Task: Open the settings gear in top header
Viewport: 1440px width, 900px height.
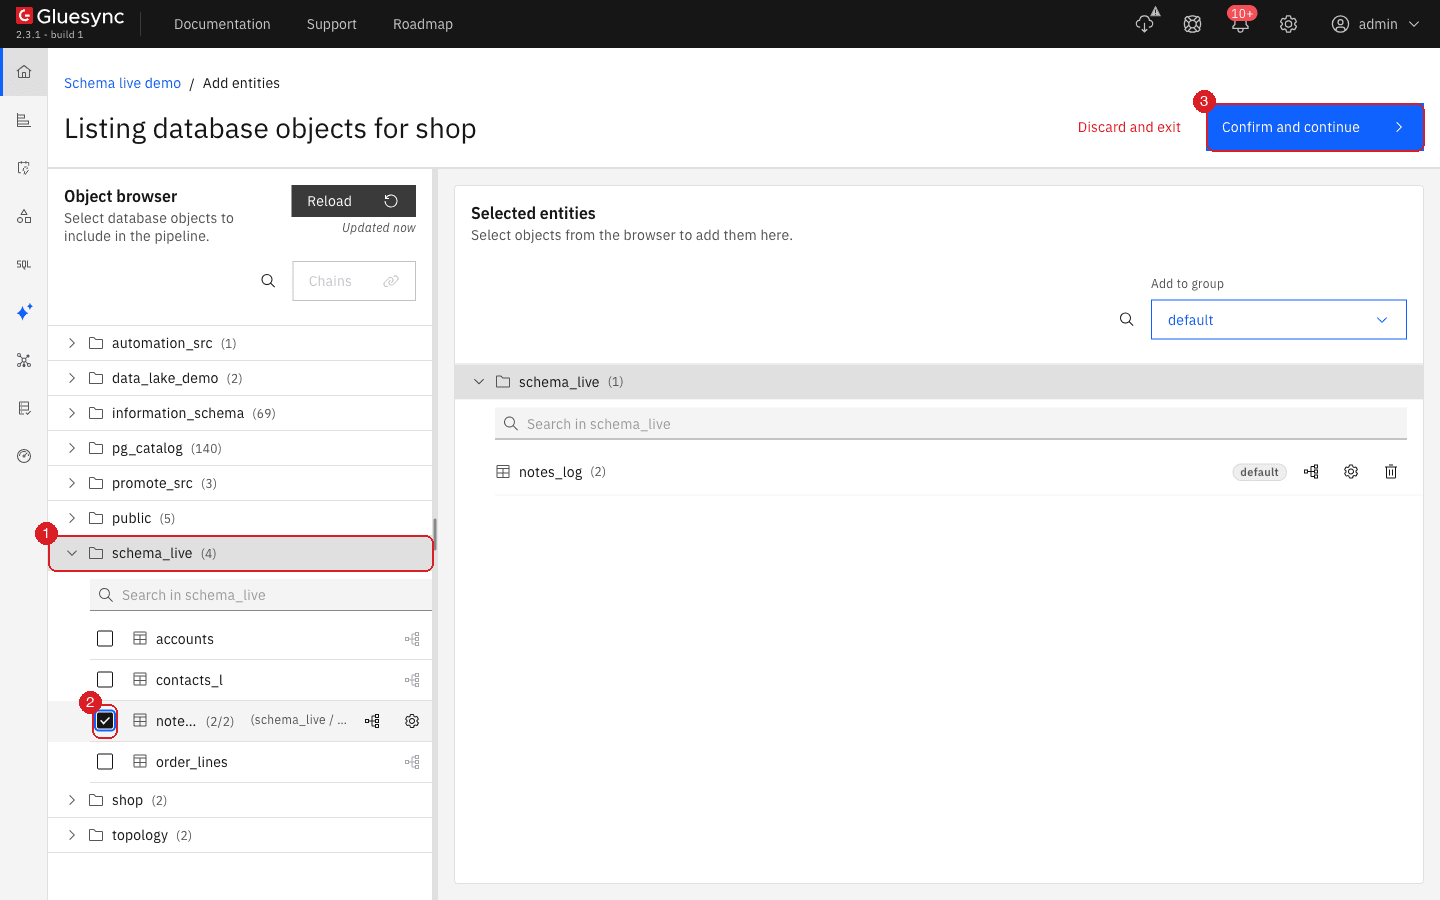Action: pyautogui.click(x=1288, y=24)
